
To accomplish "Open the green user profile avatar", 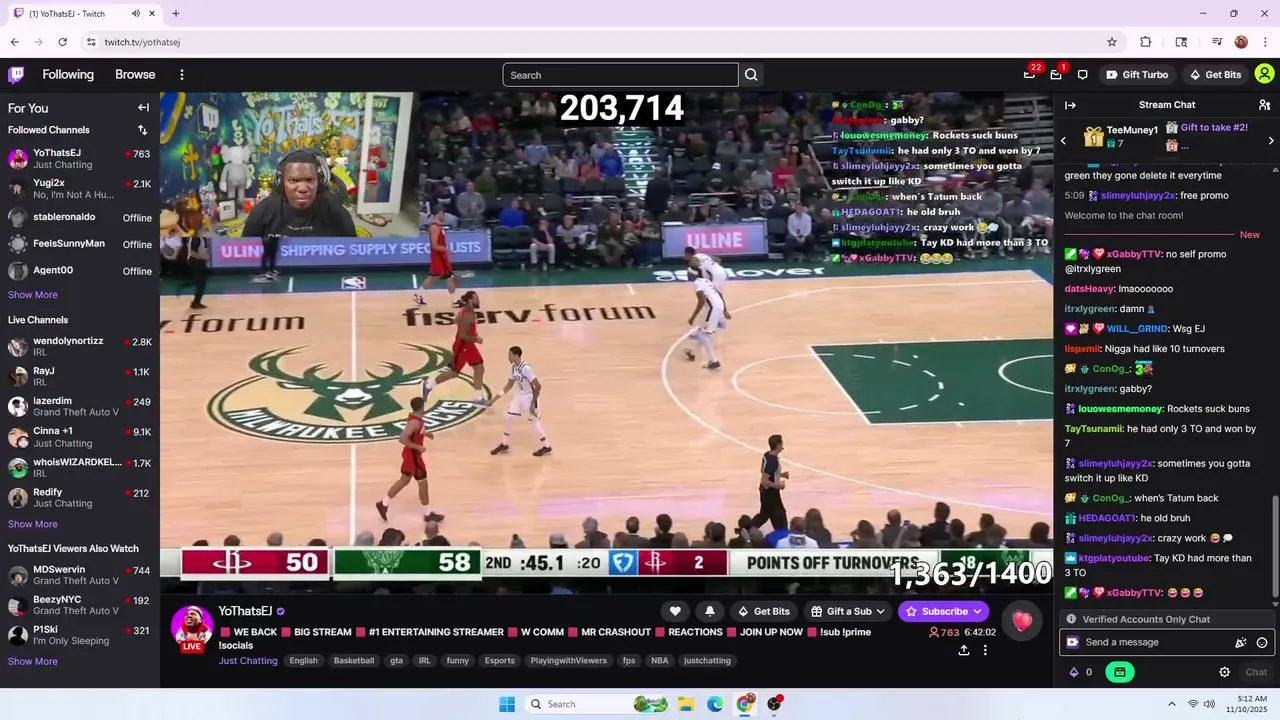I will [x=1264, y=75].
